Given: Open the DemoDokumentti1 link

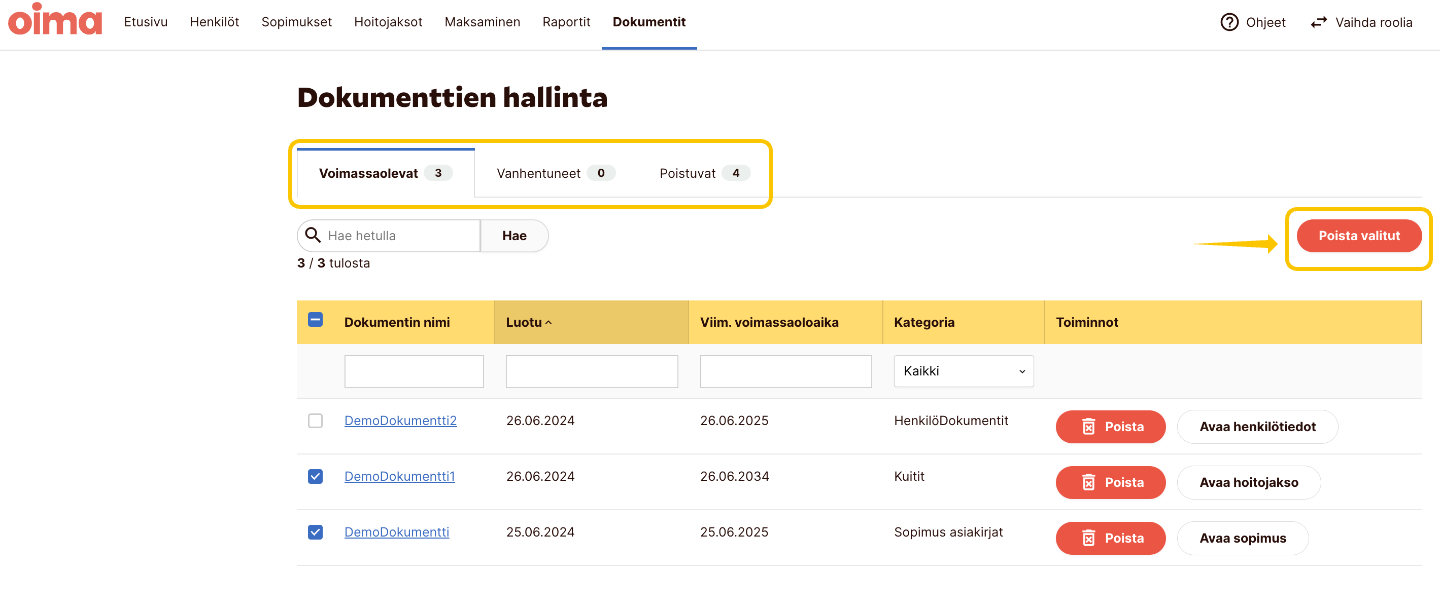Looking at the screenshot, I should pos(400,477).
